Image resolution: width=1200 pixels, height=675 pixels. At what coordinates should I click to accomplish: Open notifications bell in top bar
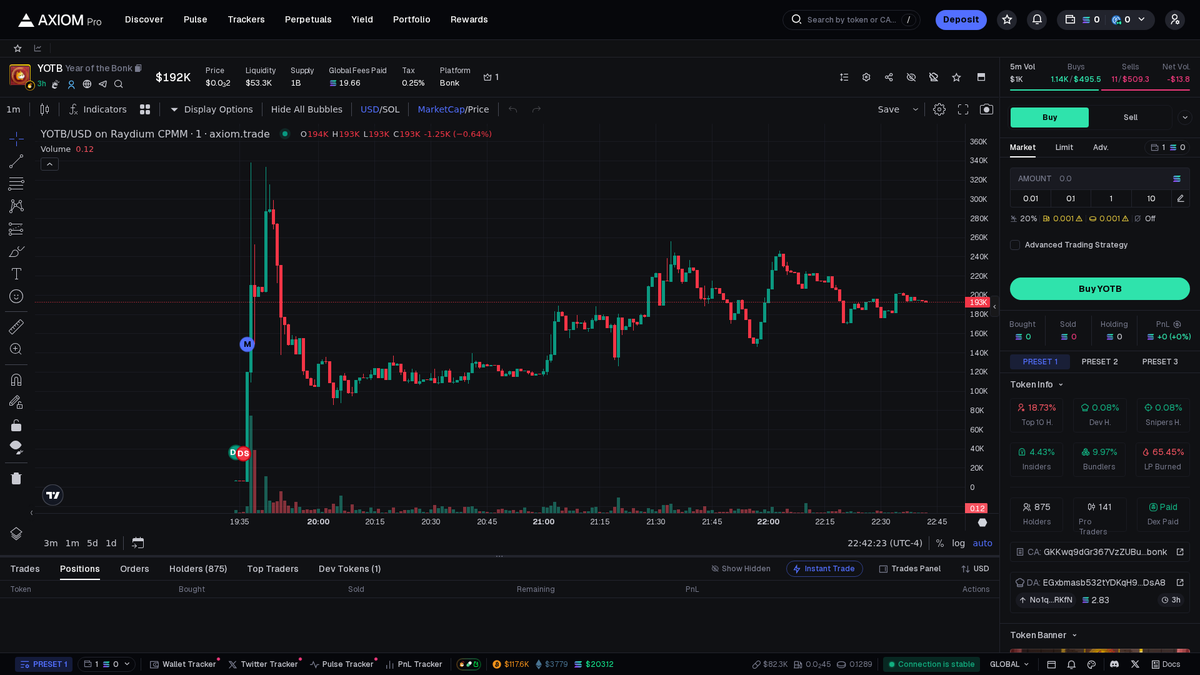point(1037,19)
